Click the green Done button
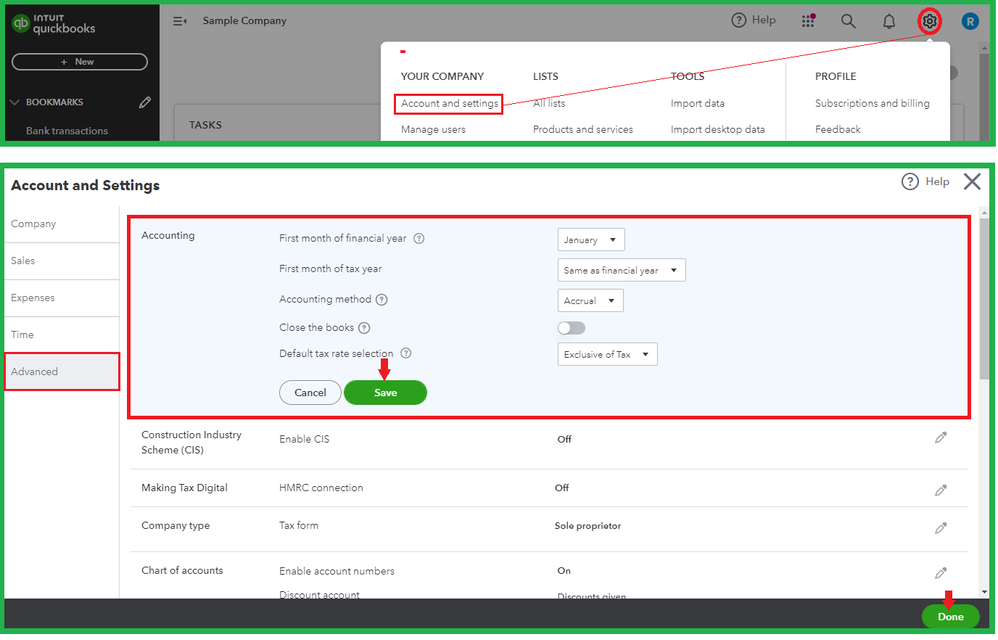 950,616
